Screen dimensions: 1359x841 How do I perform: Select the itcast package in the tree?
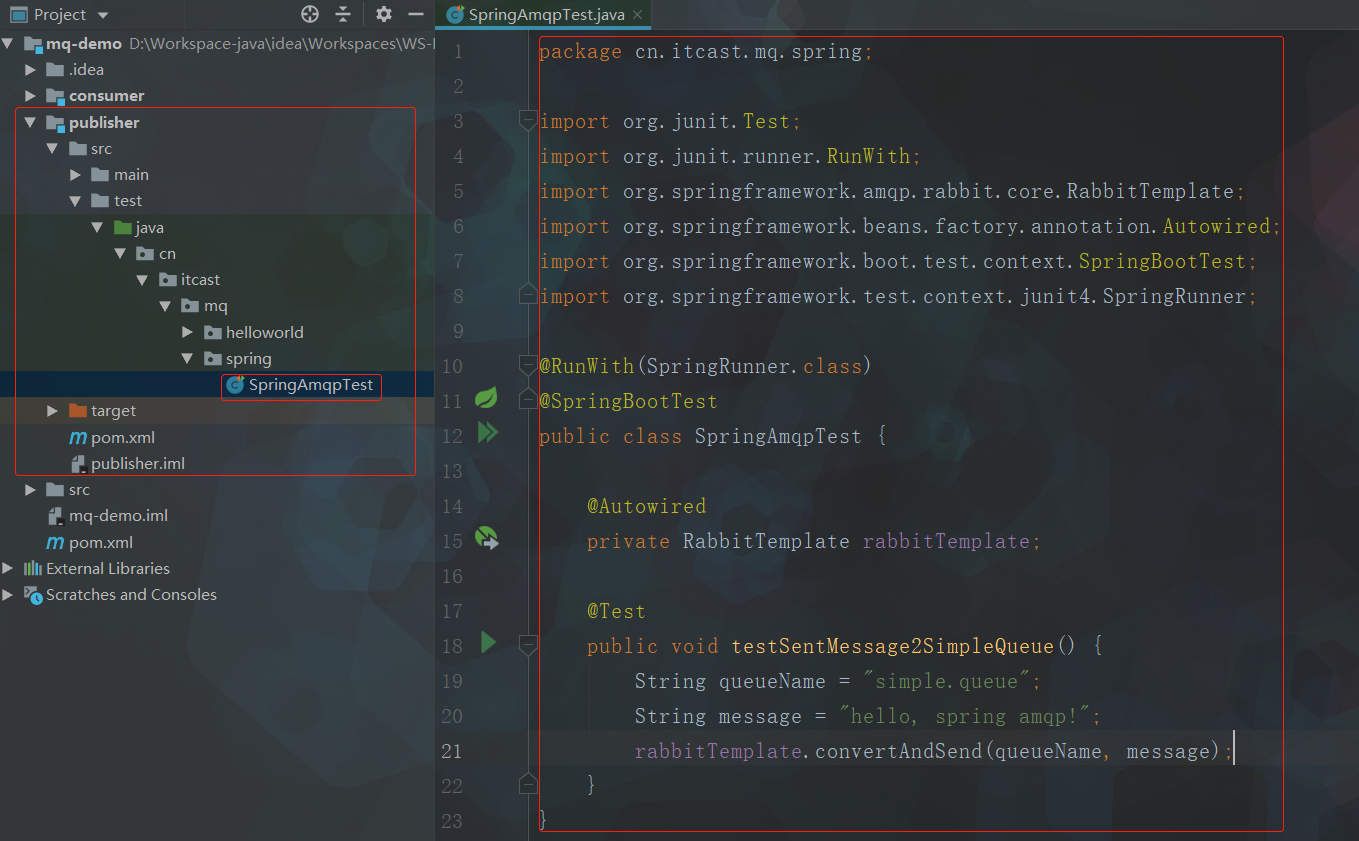(200, 280)
